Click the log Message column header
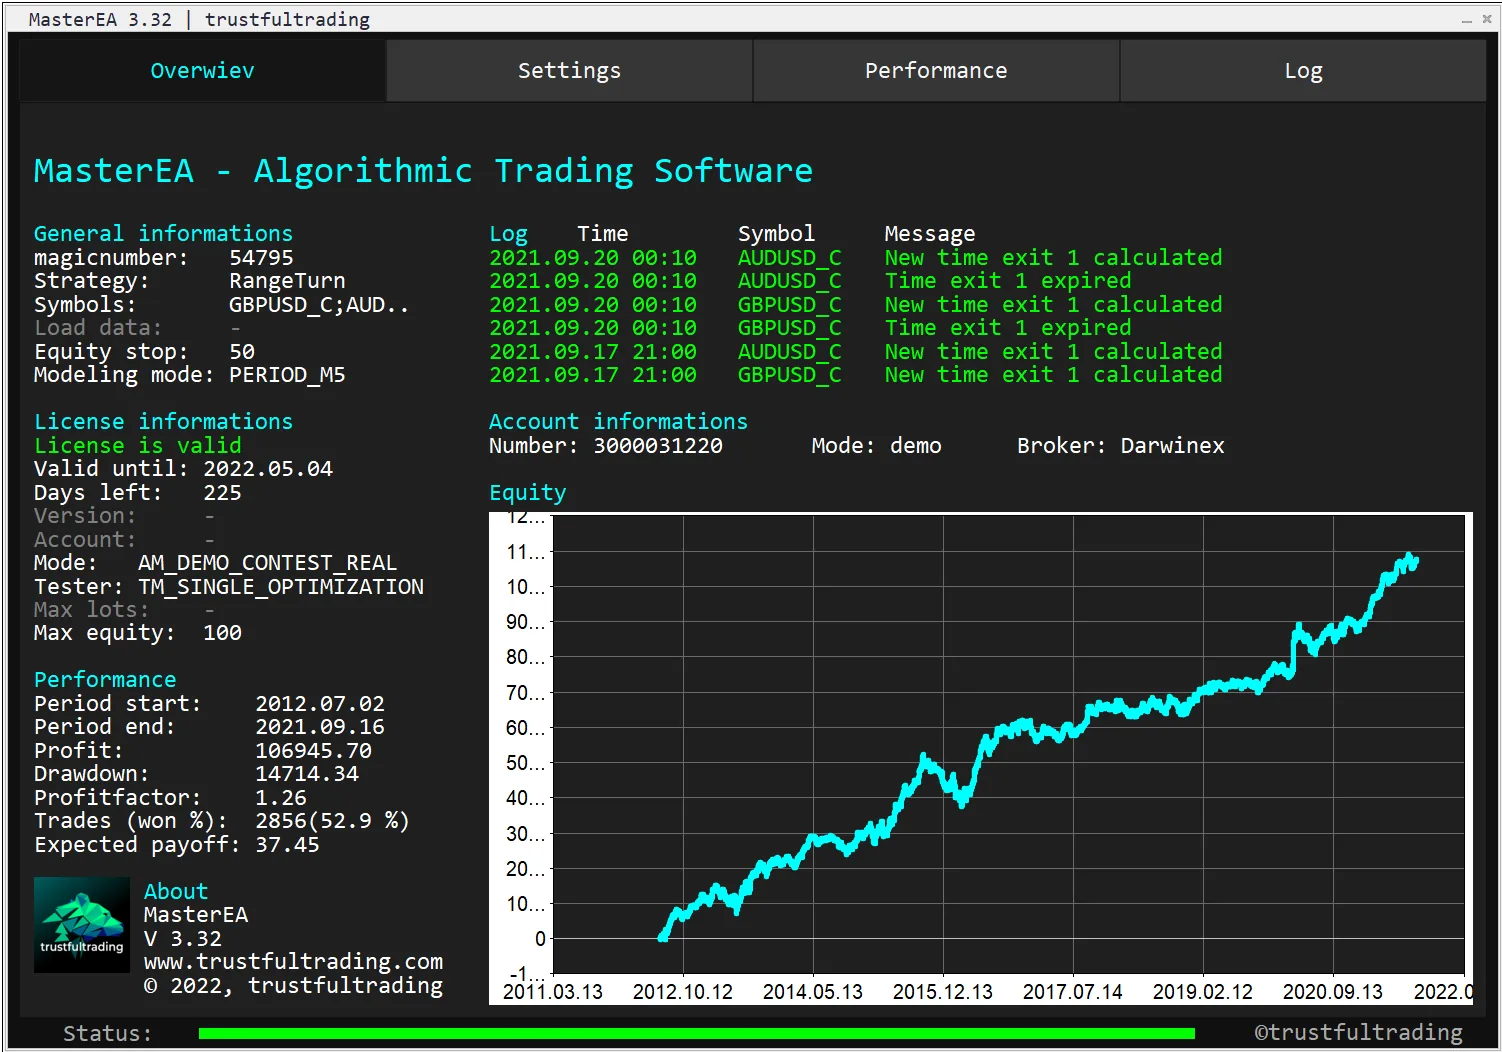This screenshot has height=1052, width=1502. 930,234
